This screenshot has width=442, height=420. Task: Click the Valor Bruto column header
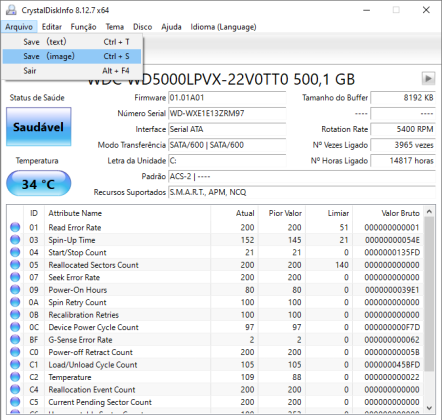click(x=388, y=213)
